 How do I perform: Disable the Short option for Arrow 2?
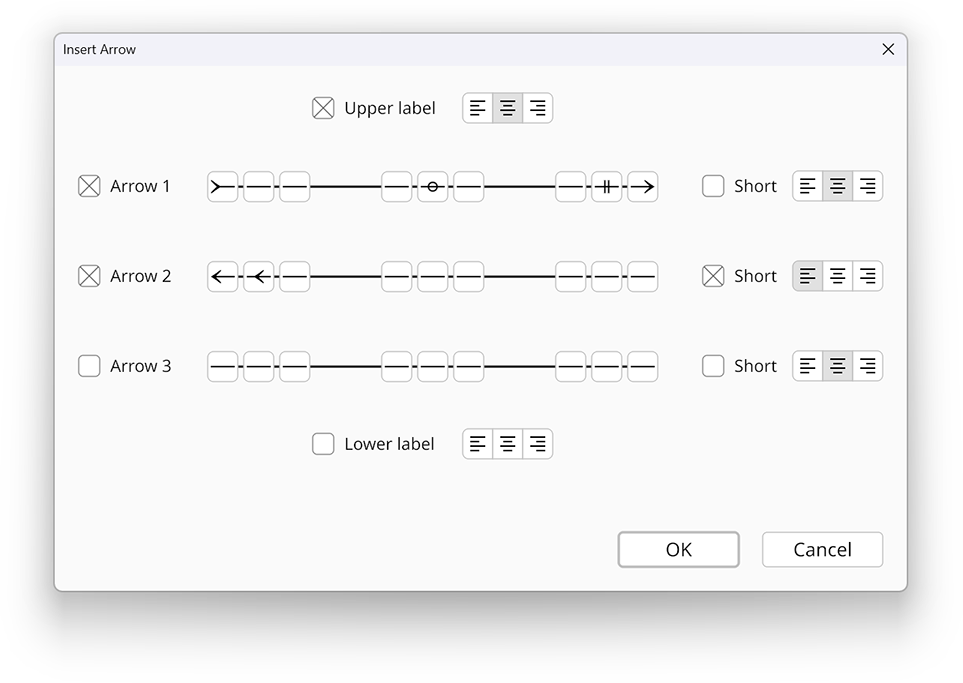tap(712, 276)
